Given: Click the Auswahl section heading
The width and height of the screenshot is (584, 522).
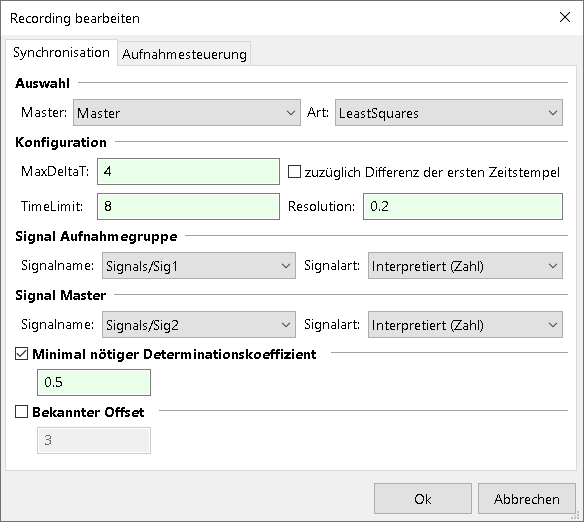Looking at the screenshot, I should coord(42,83).
